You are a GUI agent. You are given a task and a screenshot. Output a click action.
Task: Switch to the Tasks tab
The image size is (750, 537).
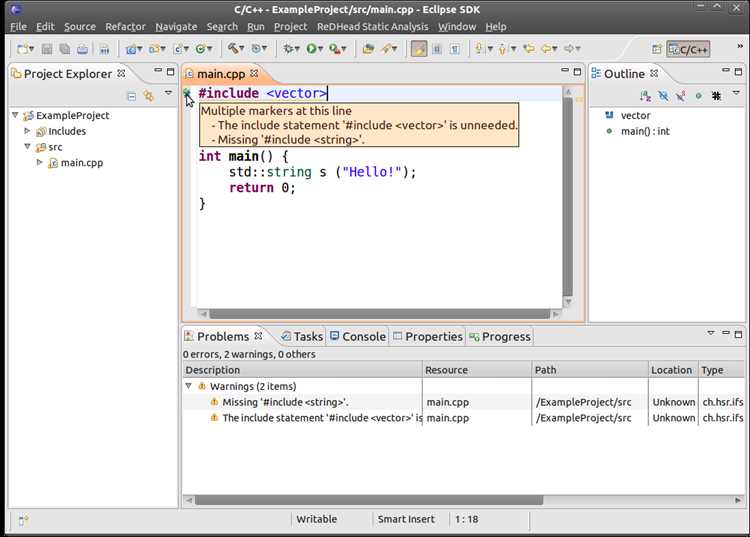(x=302, y=337)
